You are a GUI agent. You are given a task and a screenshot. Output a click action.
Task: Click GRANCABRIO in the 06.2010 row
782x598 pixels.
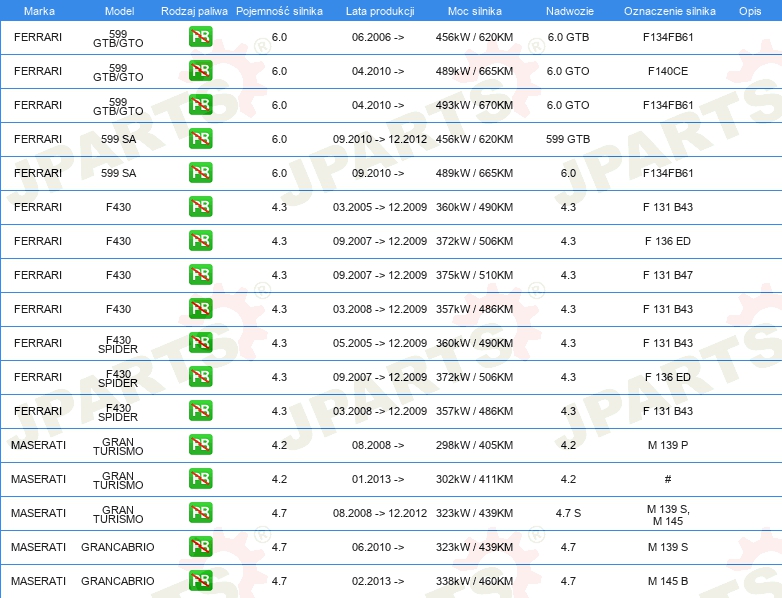coord(118,547)
